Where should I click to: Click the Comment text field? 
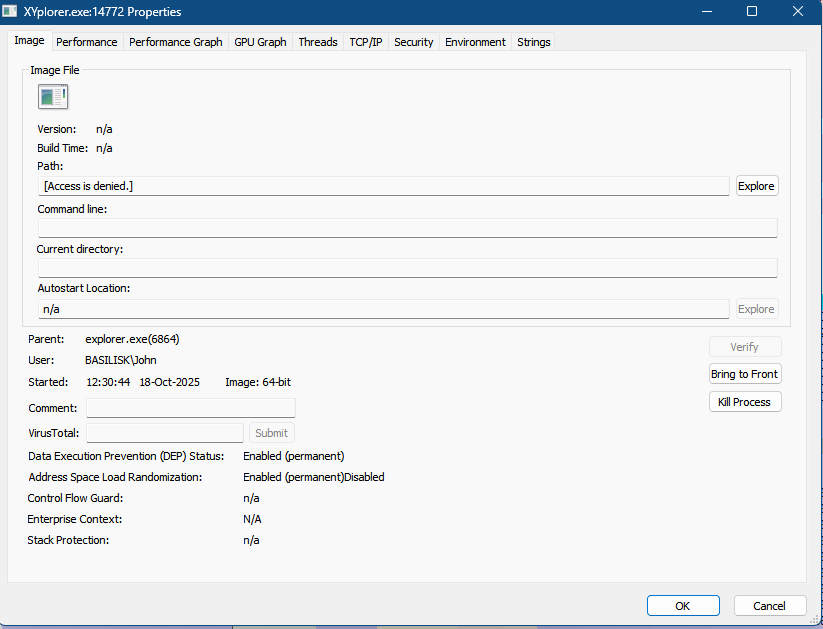[190, 408]
